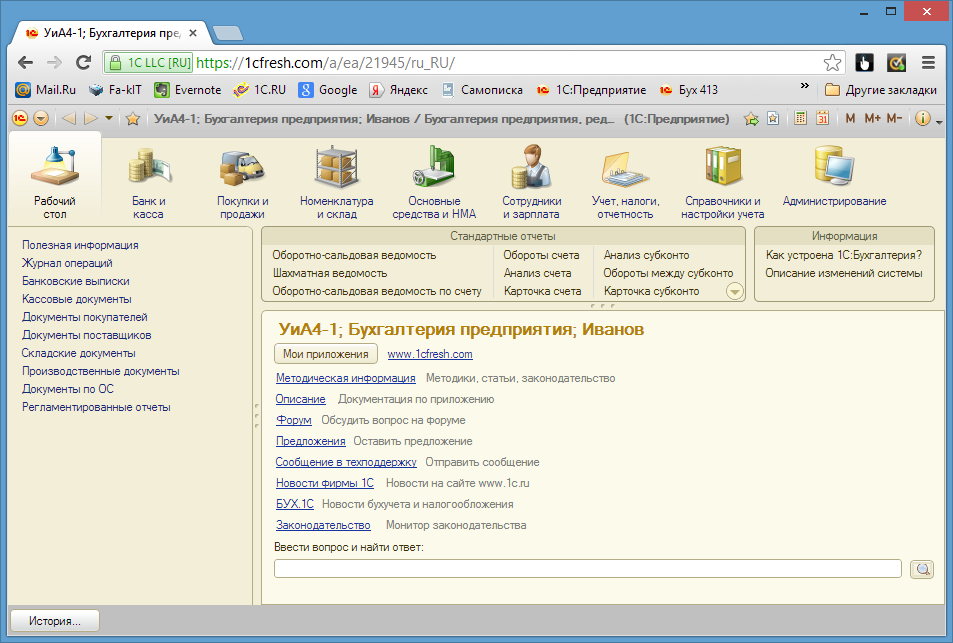Open Оборотно-сальдовая ведомость по счету report

pos(377,291)
